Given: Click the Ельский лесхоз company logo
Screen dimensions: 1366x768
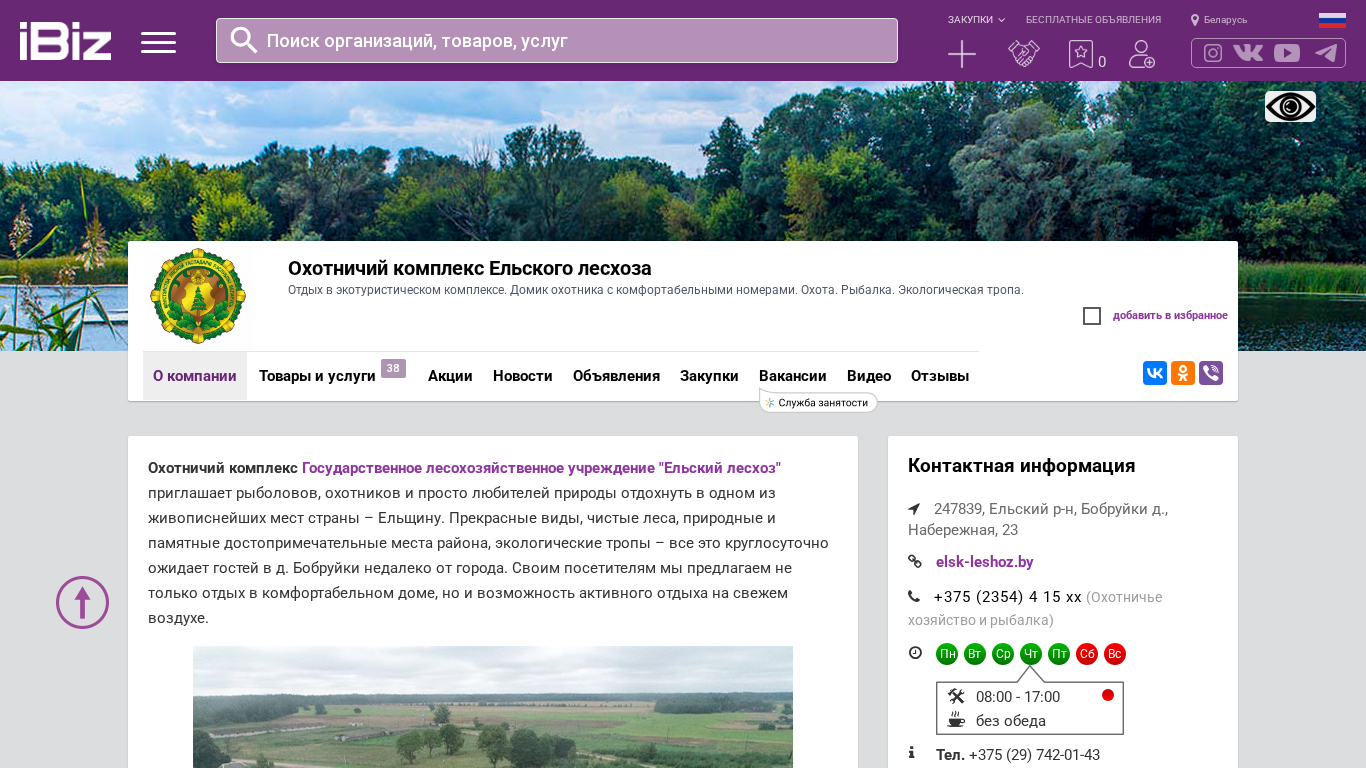Looking at the screenshot, I should point(198,296).
